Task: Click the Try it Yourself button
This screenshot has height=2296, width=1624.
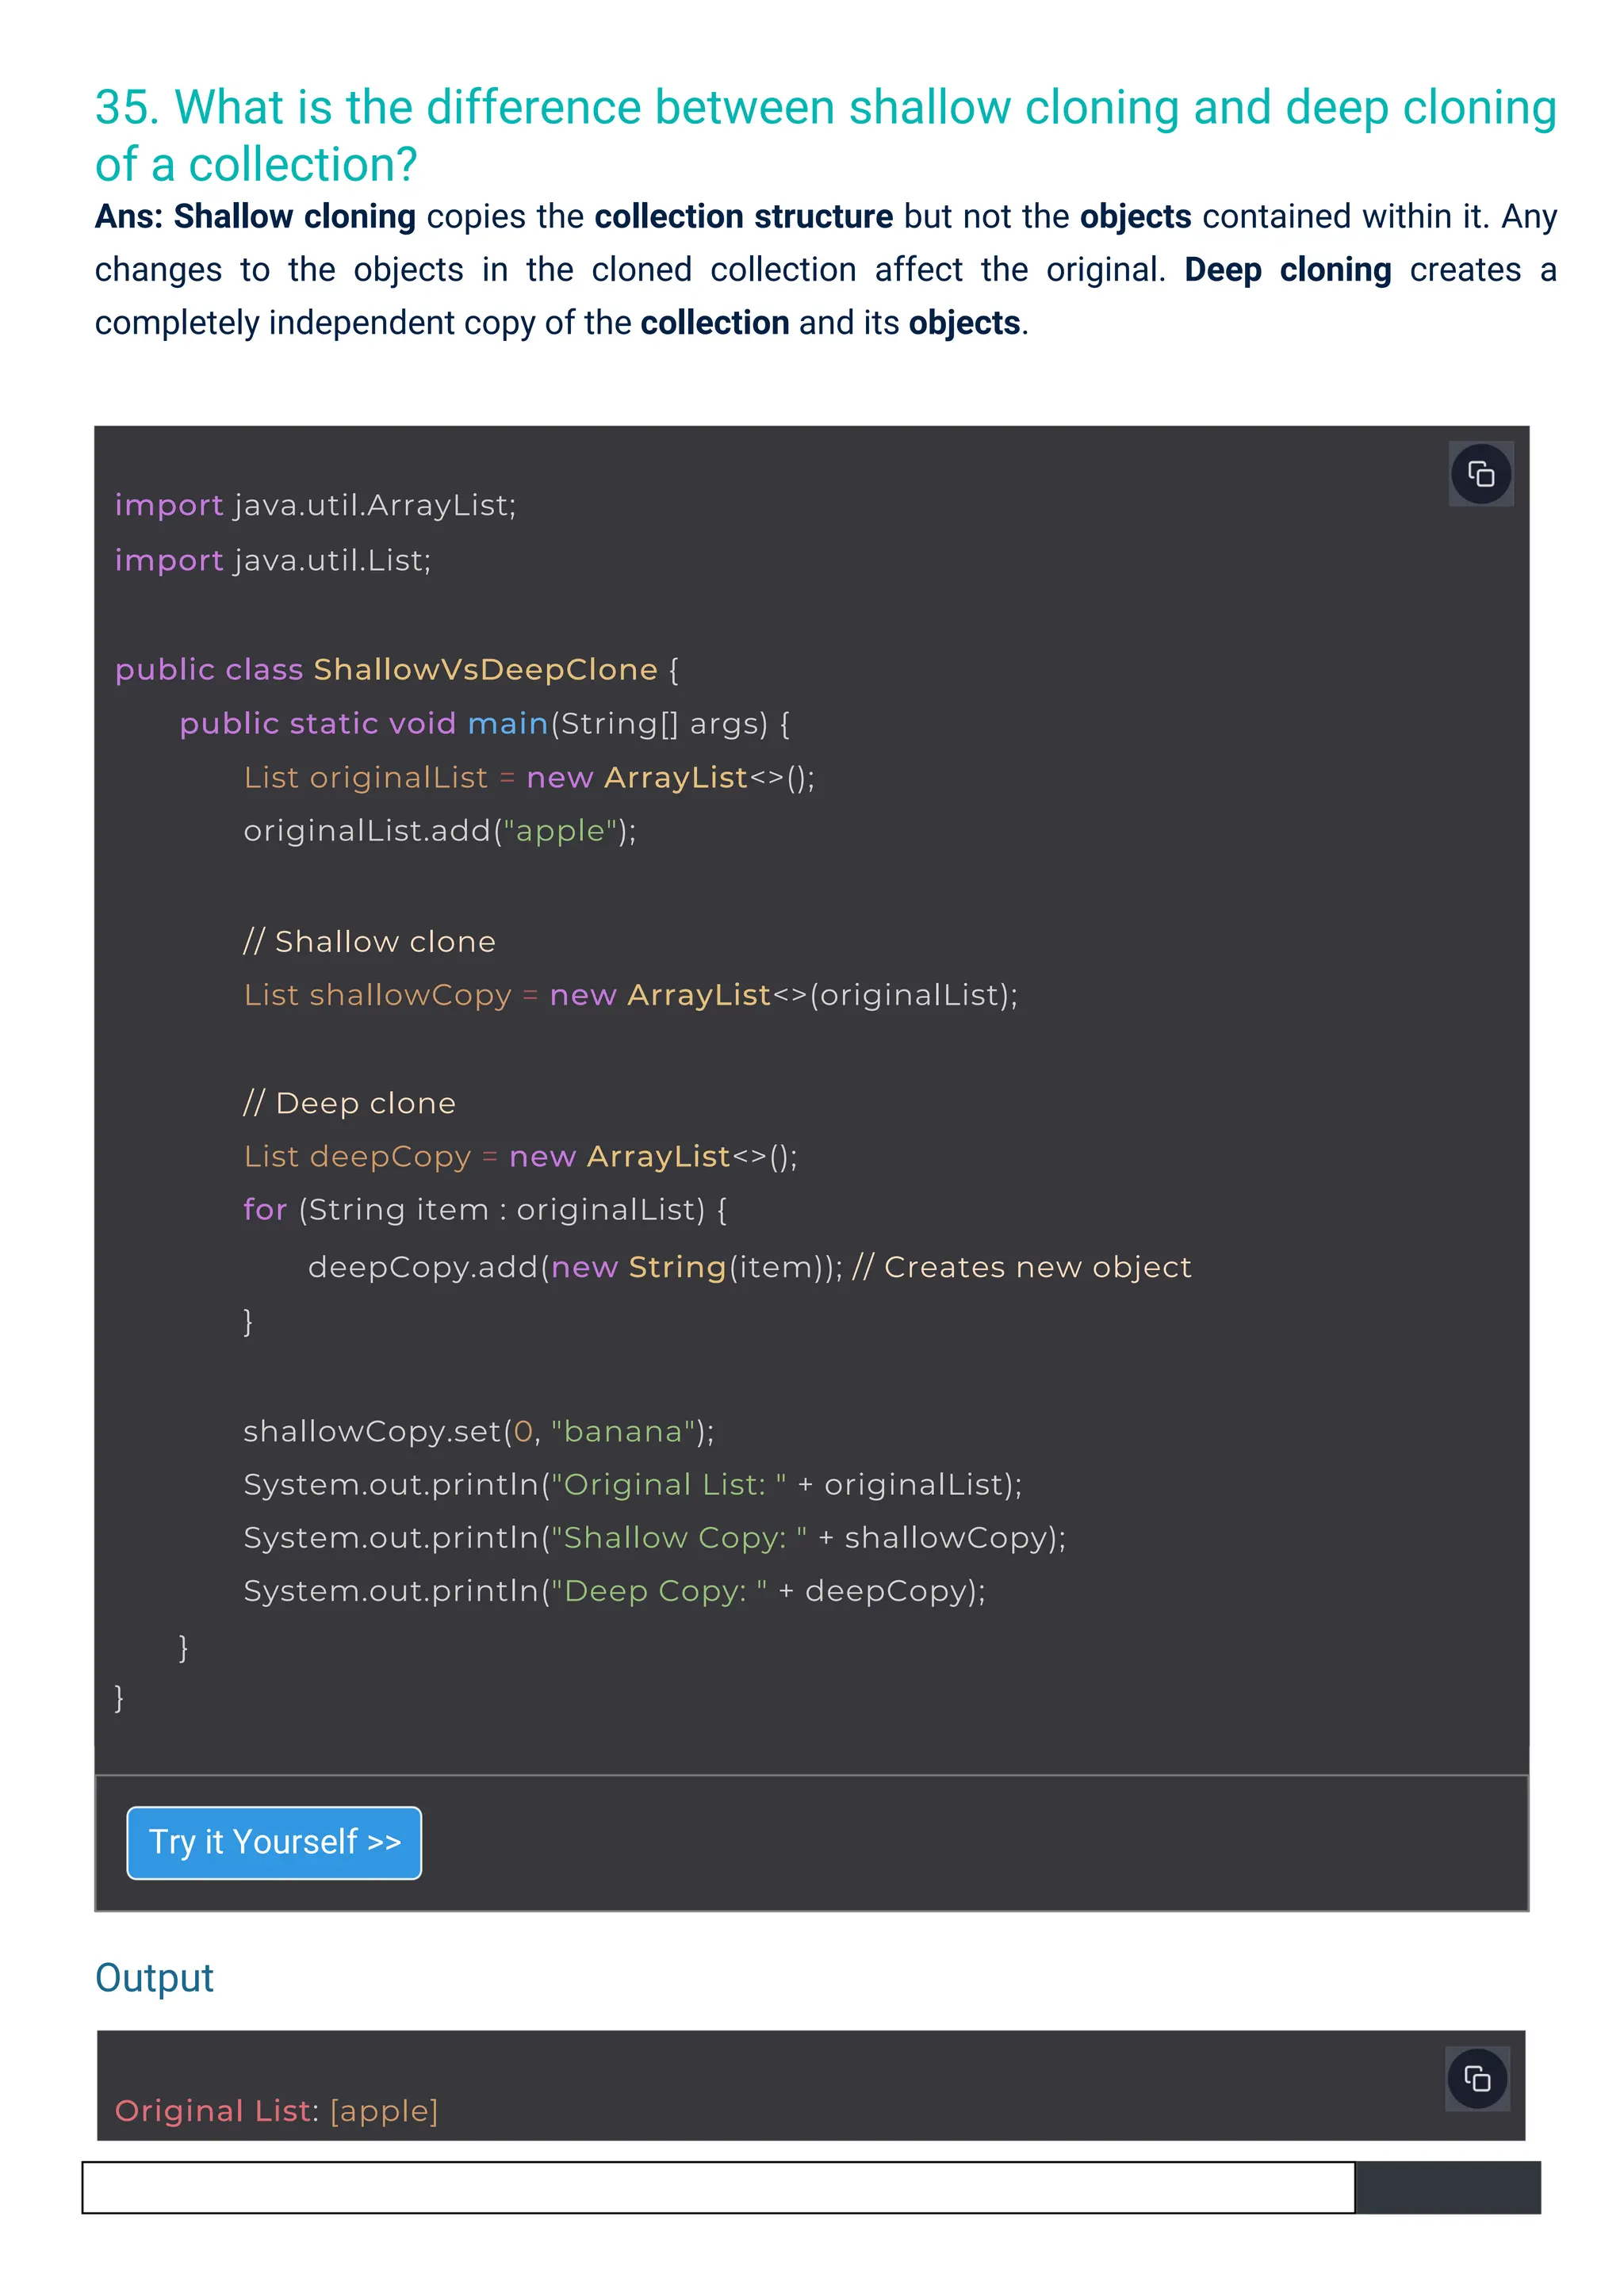Action: tap(274, 1842)
